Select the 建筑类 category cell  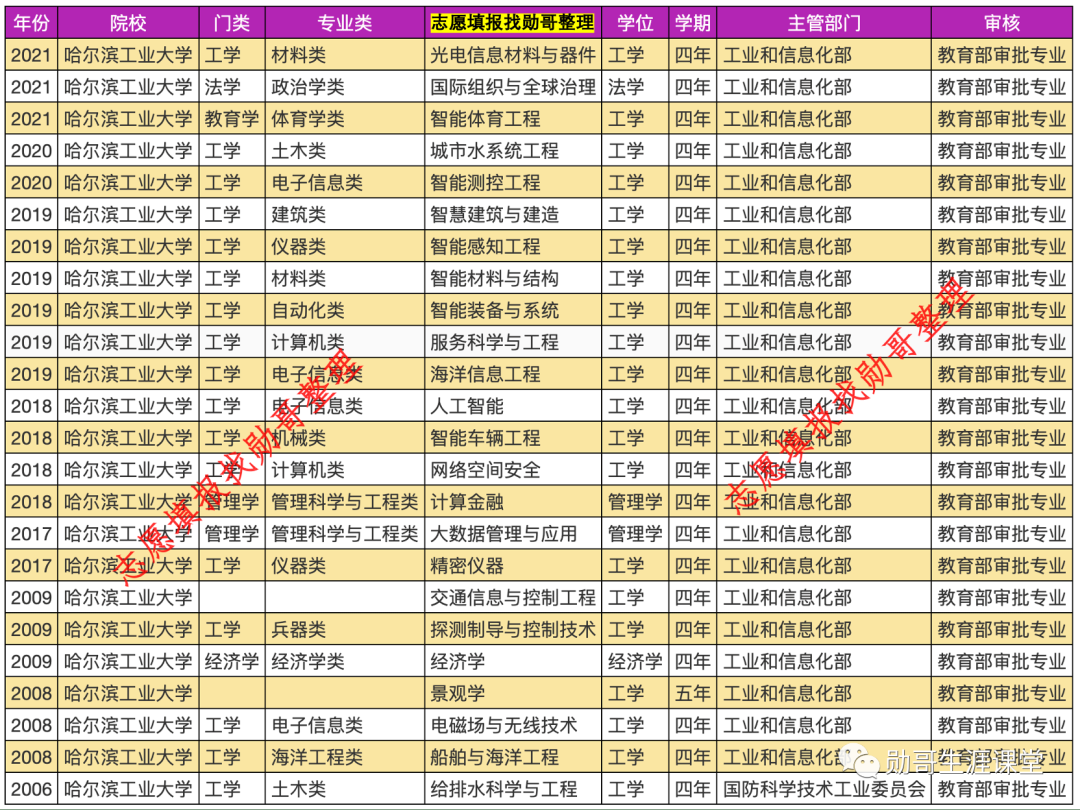pyautogui.click(x=344, y=214)
